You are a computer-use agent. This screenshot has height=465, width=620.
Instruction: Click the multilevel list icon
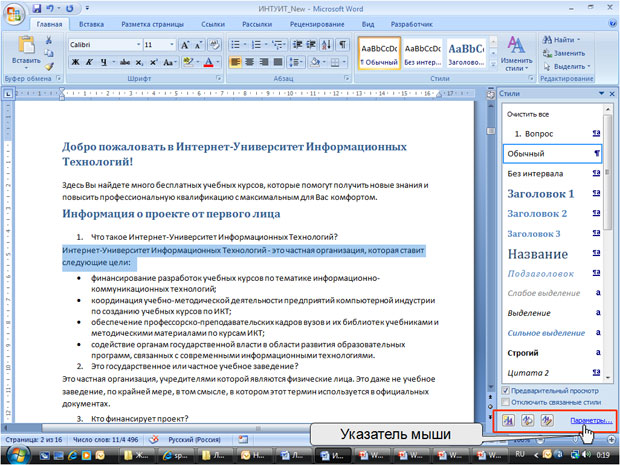[277, 45]
